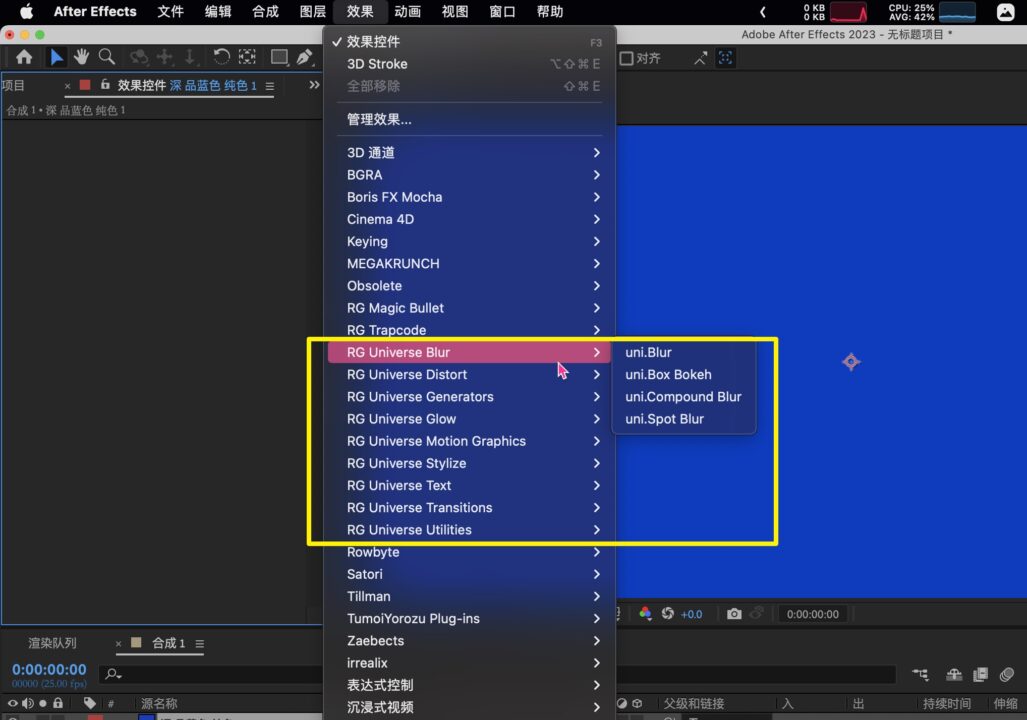Image resolution: width=1027 pixels, height=720 pixels.
Task: Click the Home icon in the toolbar
Action: pyautogui.click(x=24, y=58)
